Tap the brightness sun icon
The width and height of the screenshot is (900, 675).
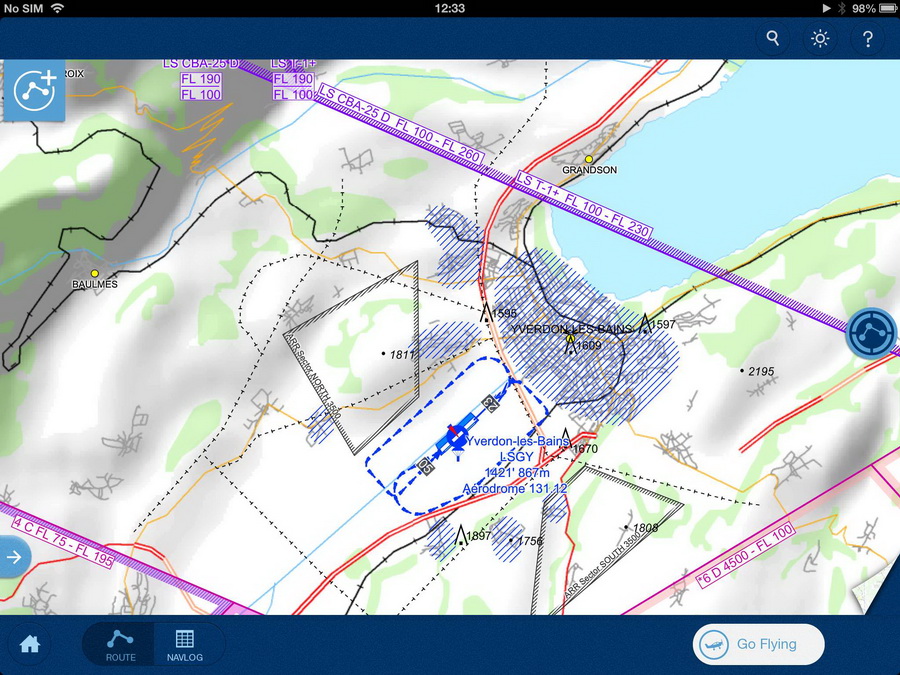820,39
